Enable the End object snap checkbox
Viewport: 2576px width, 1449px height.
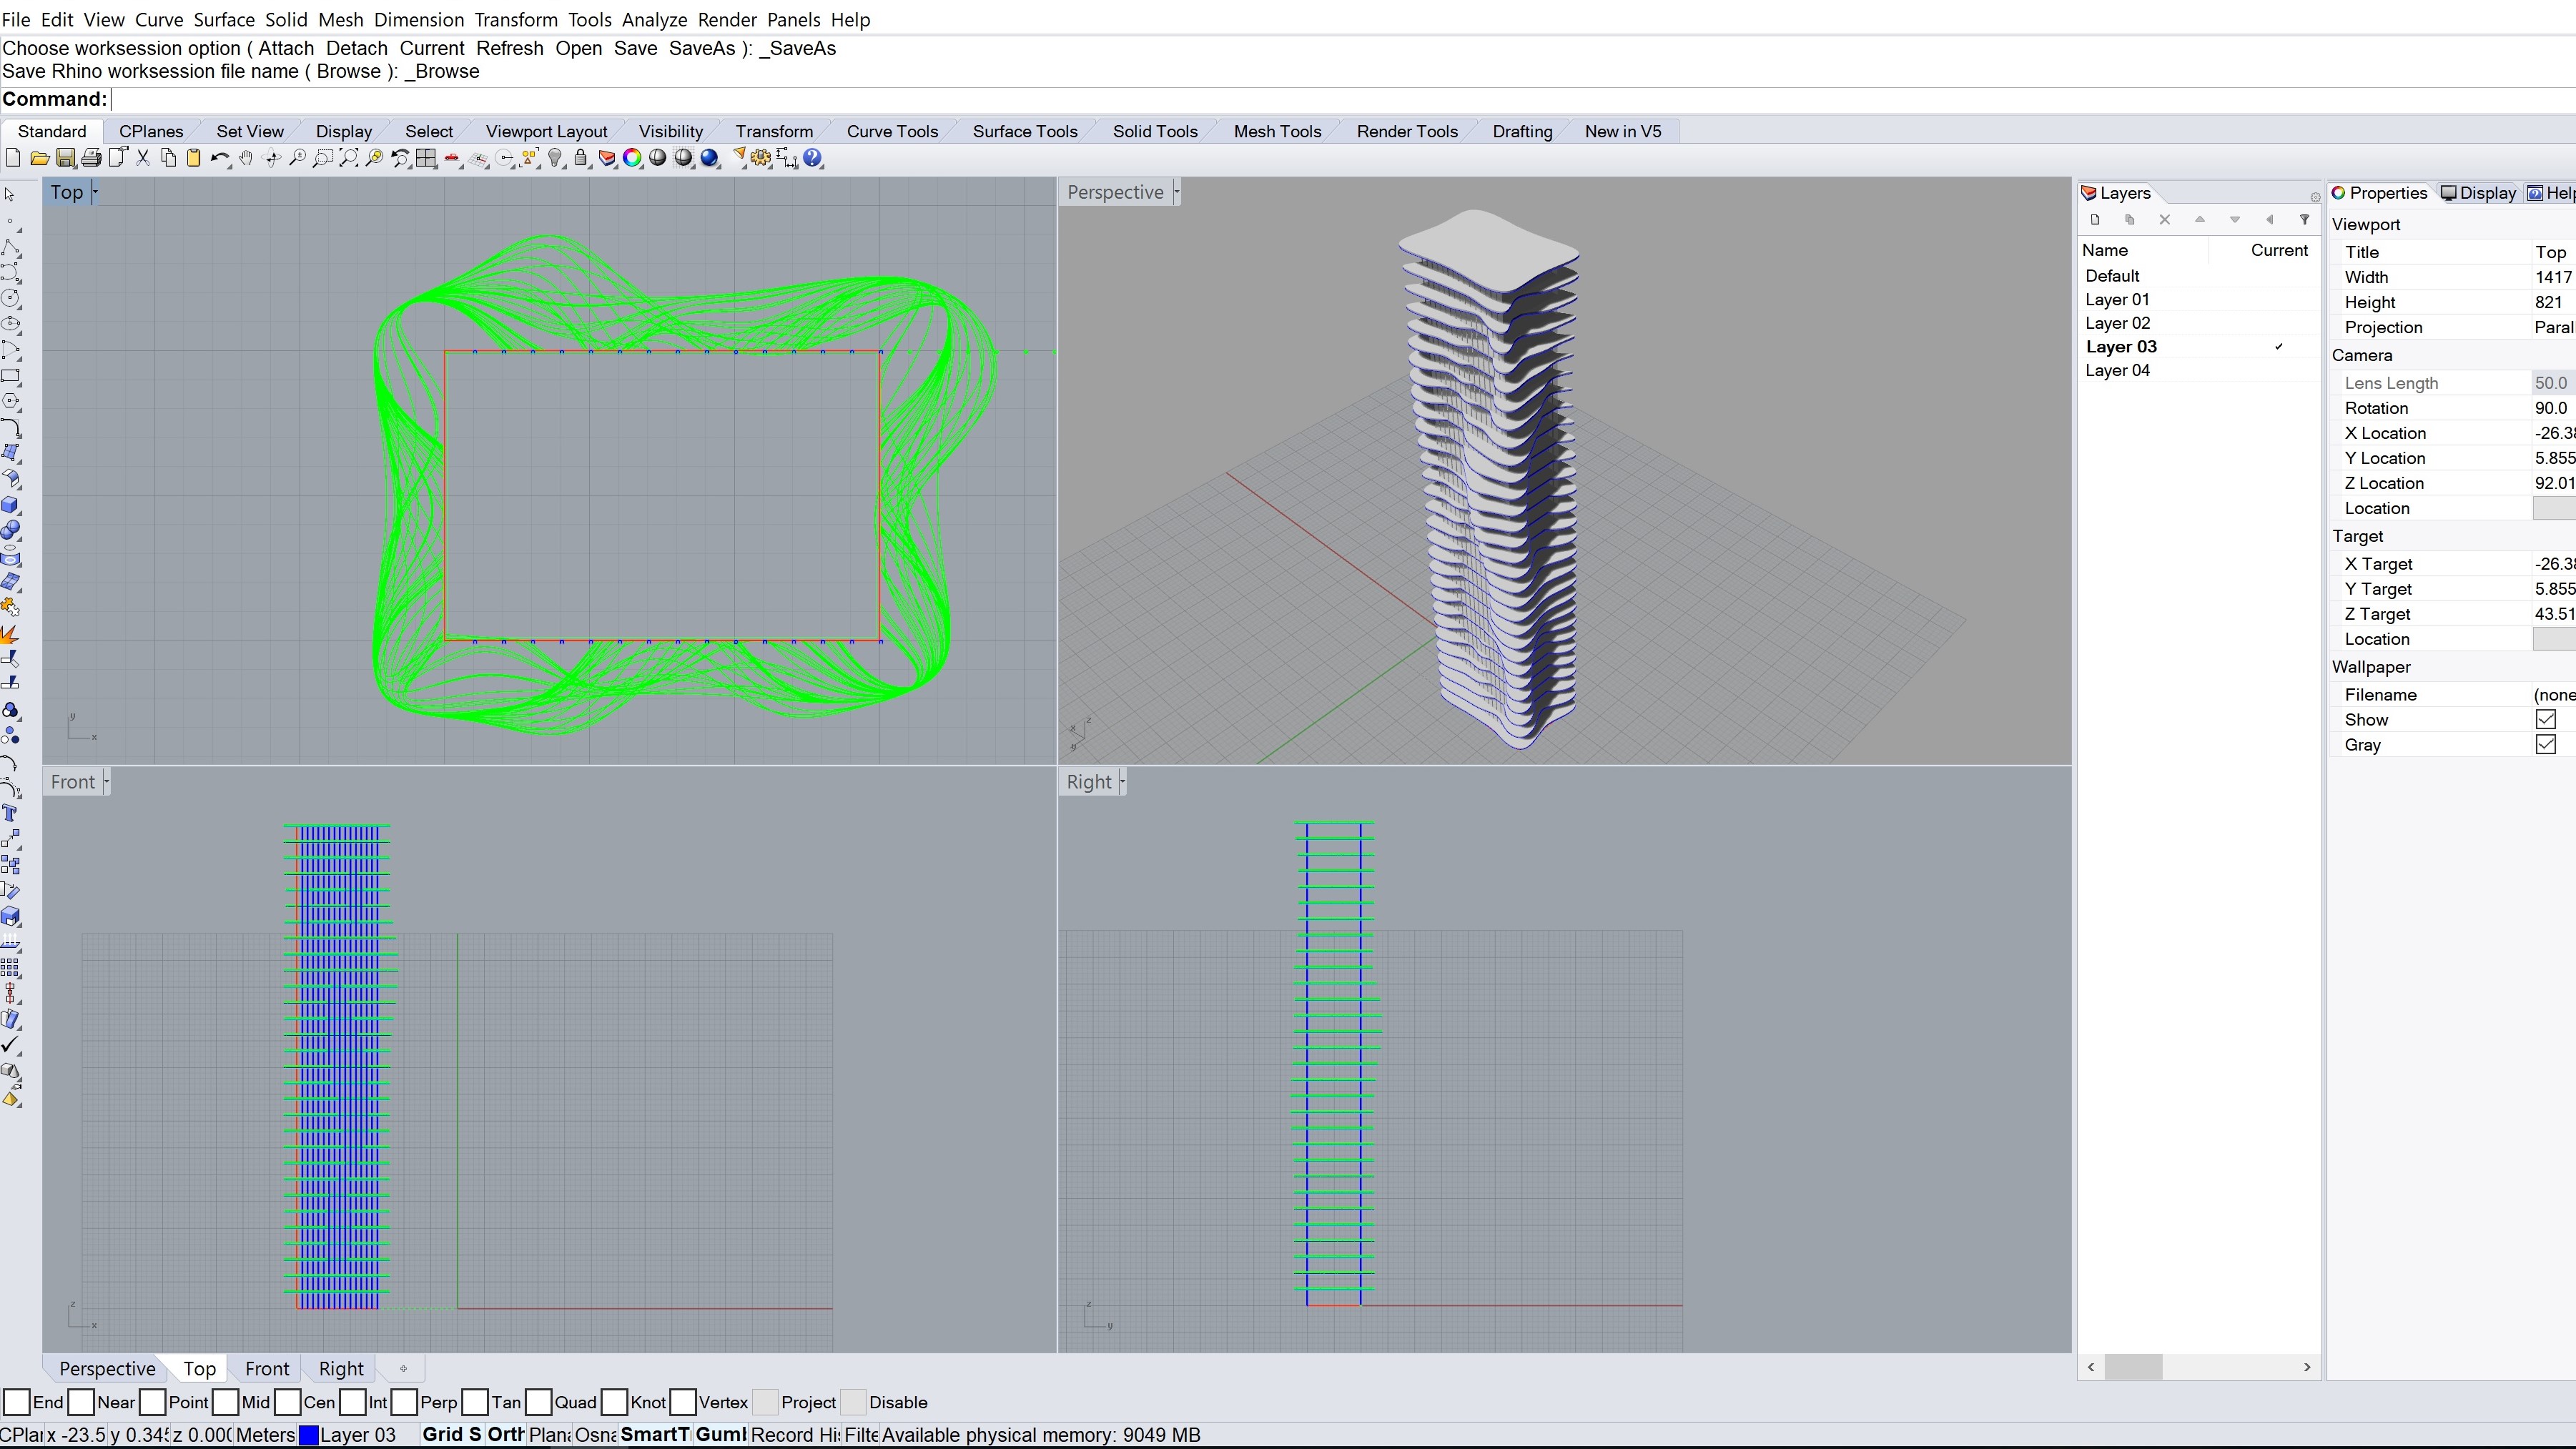[16, 1402]
